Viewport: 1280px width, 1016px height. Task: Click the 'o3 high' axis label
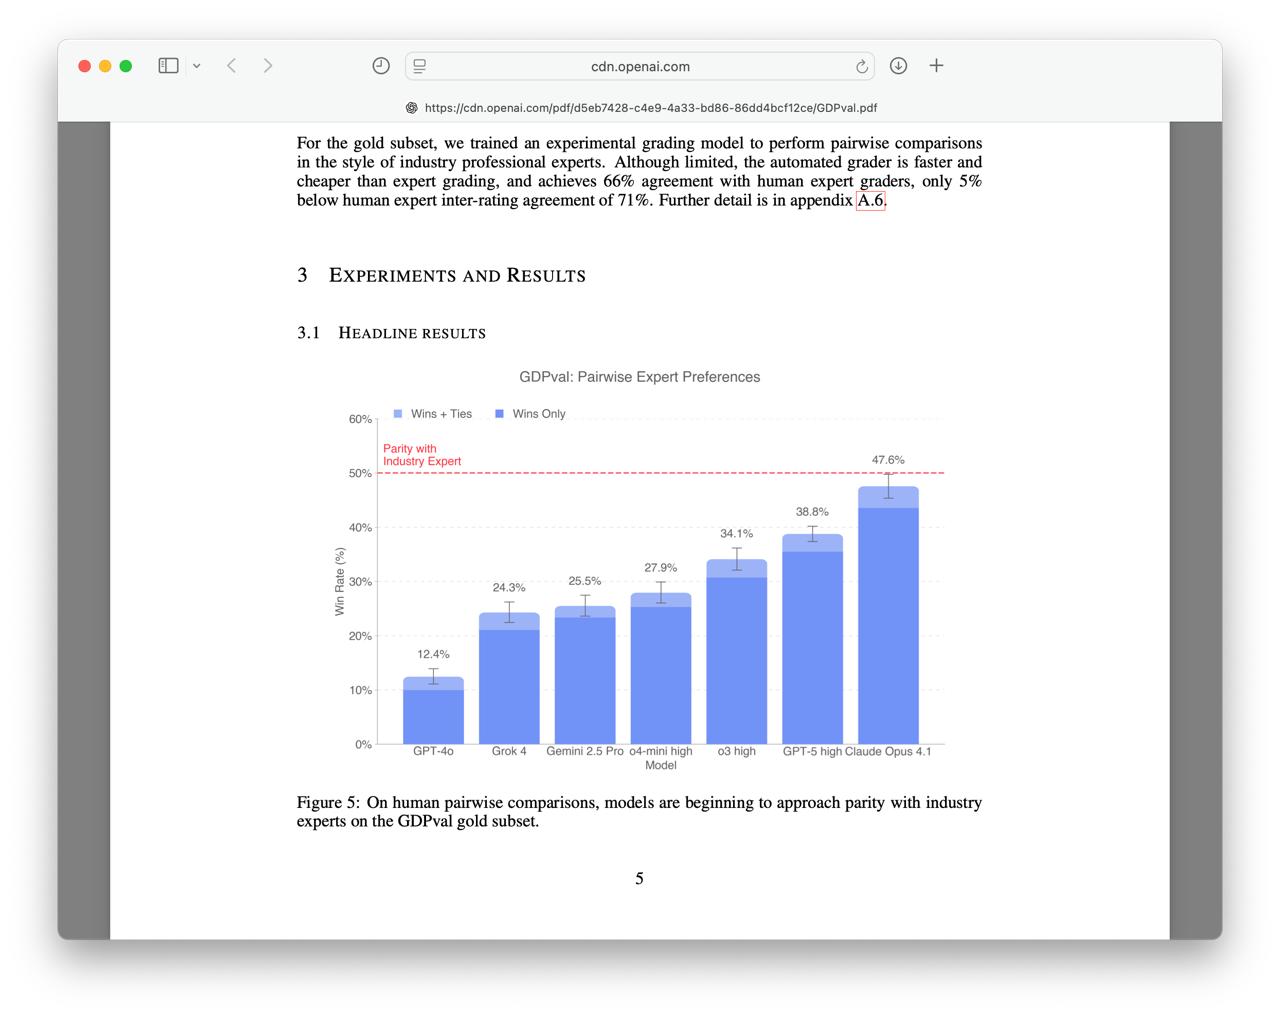tap(737, 751)
